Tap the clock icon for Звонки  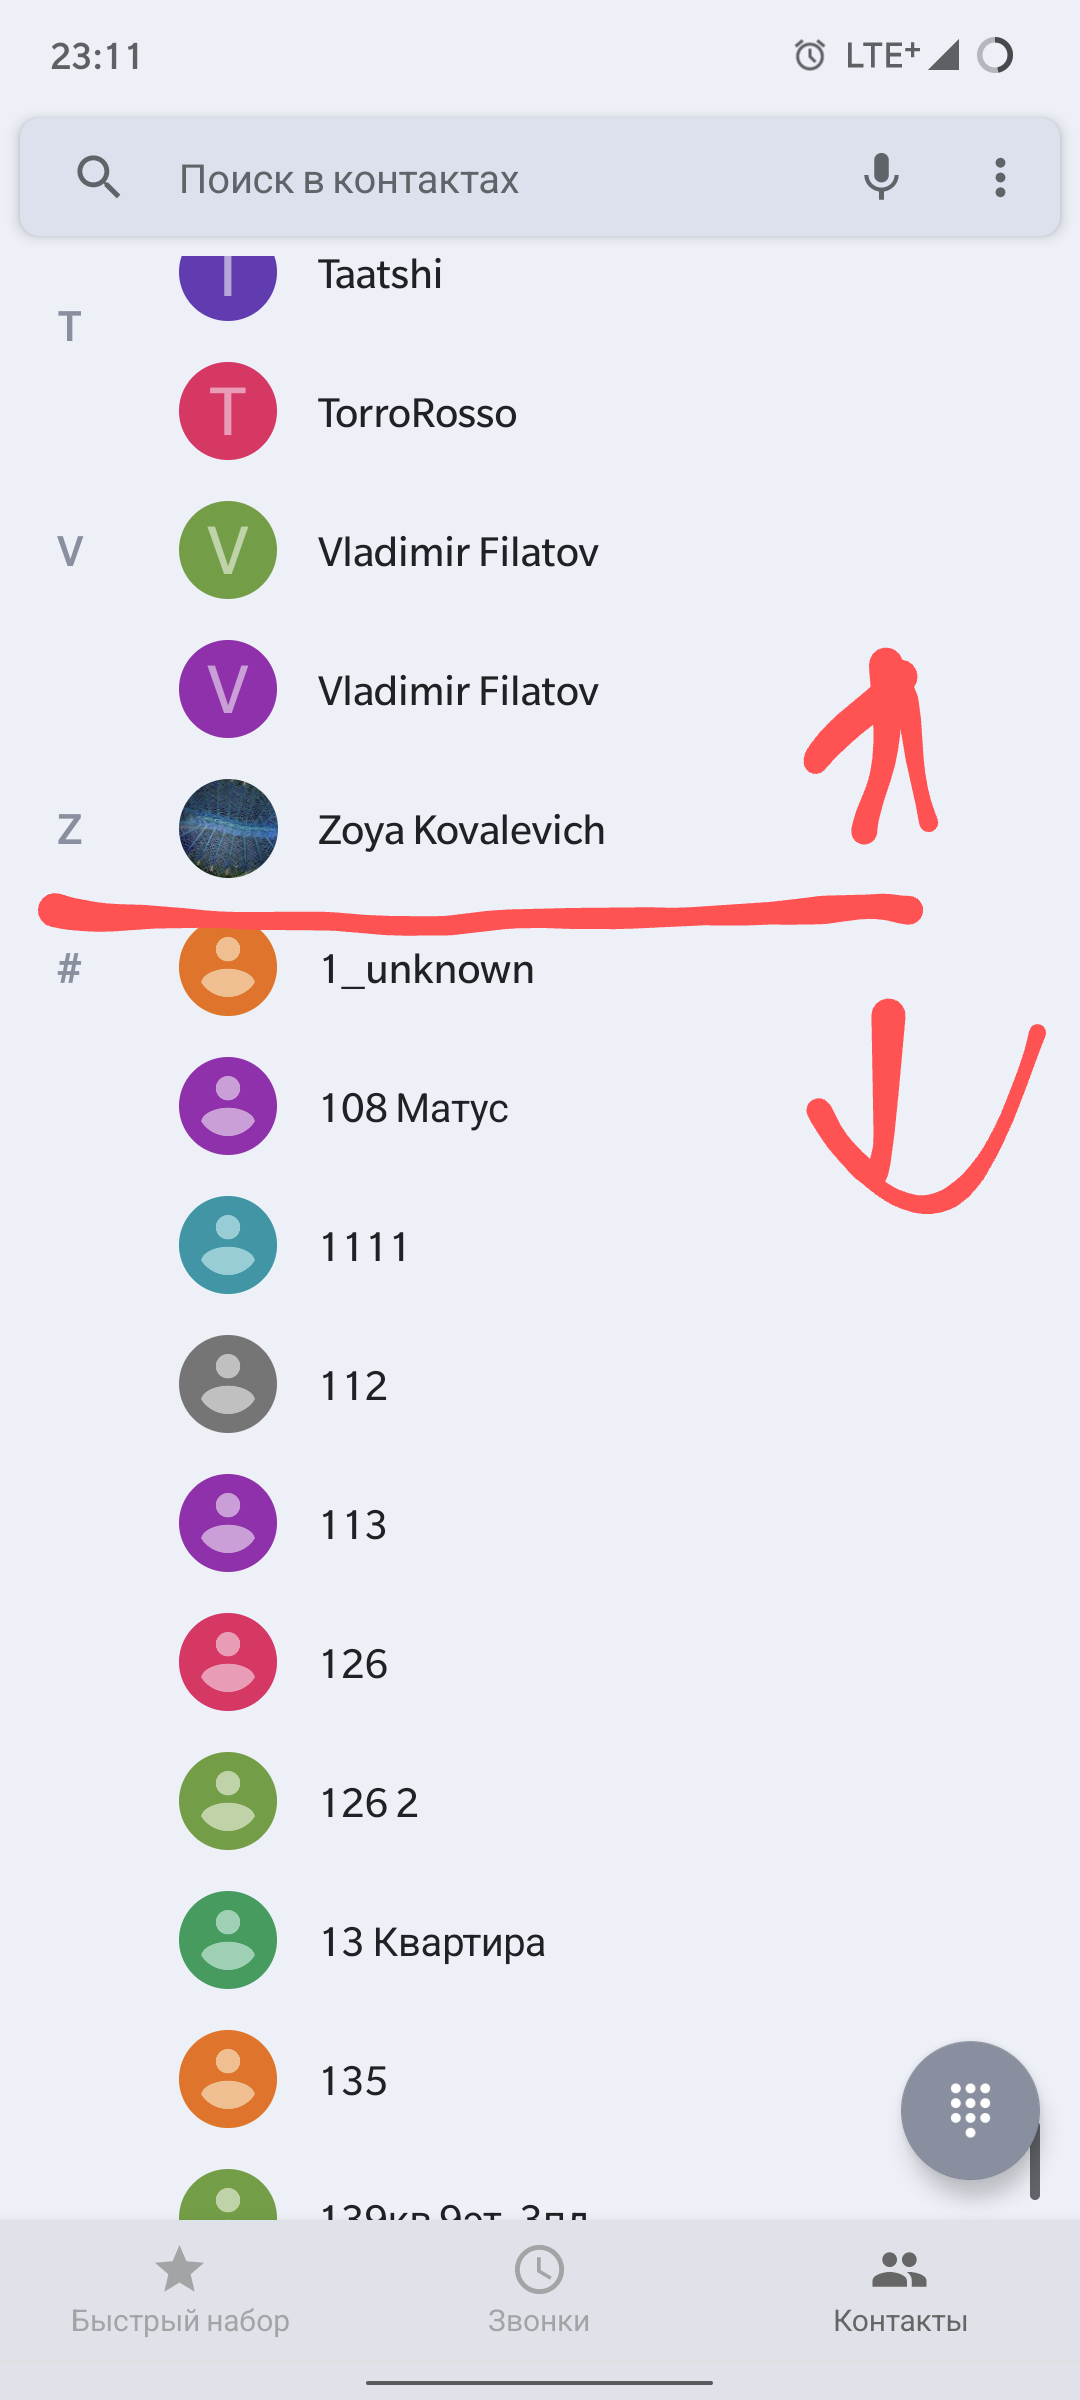pos(539,2268)
